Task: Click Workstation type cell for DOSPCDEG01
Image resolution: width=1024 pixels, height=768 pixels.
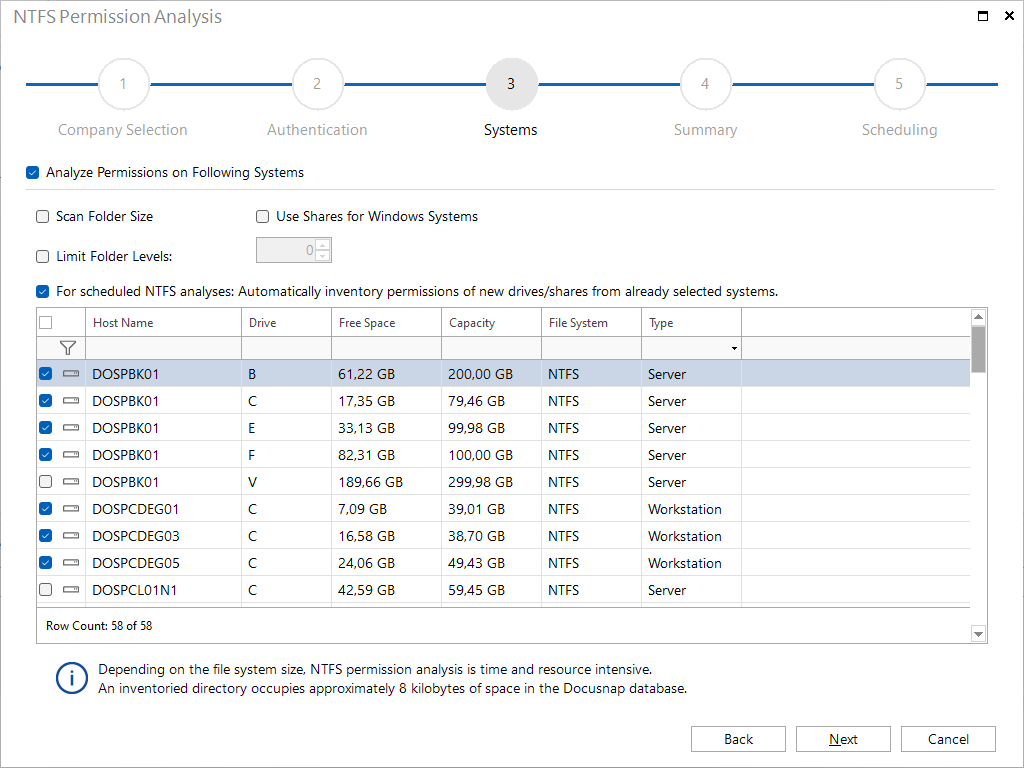Action: [691, 509]
